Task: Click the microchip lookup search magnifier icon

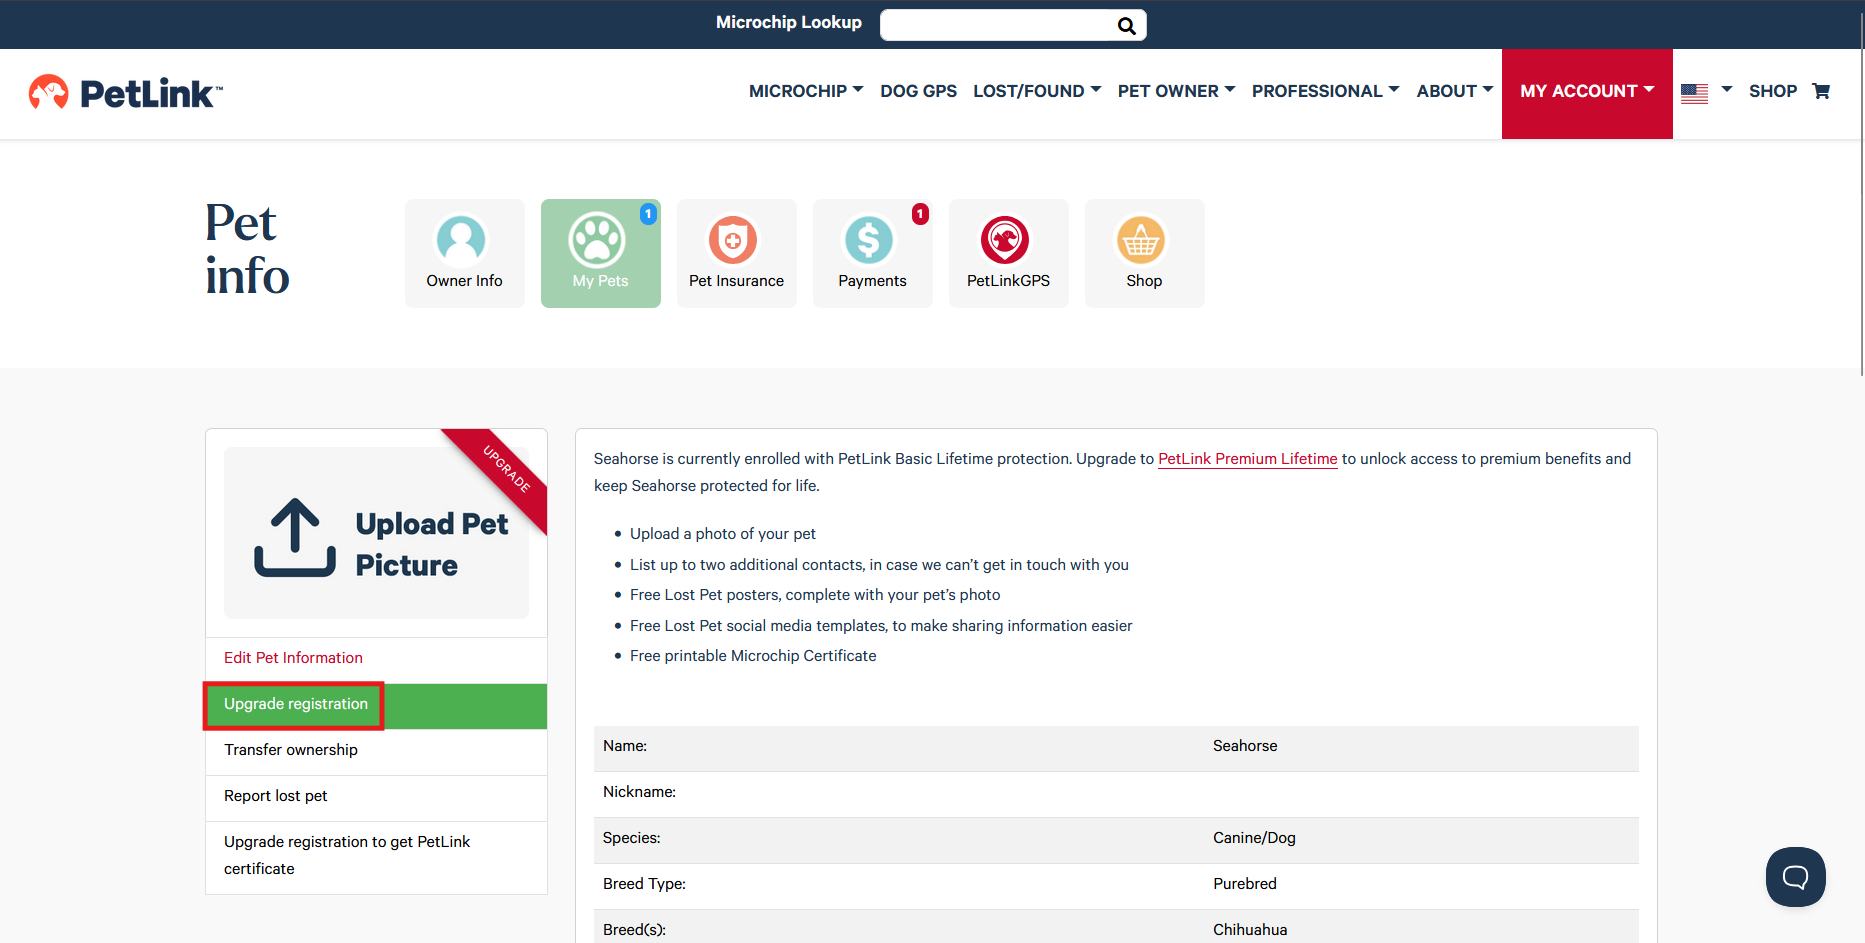Action: tap(1126, 26)
